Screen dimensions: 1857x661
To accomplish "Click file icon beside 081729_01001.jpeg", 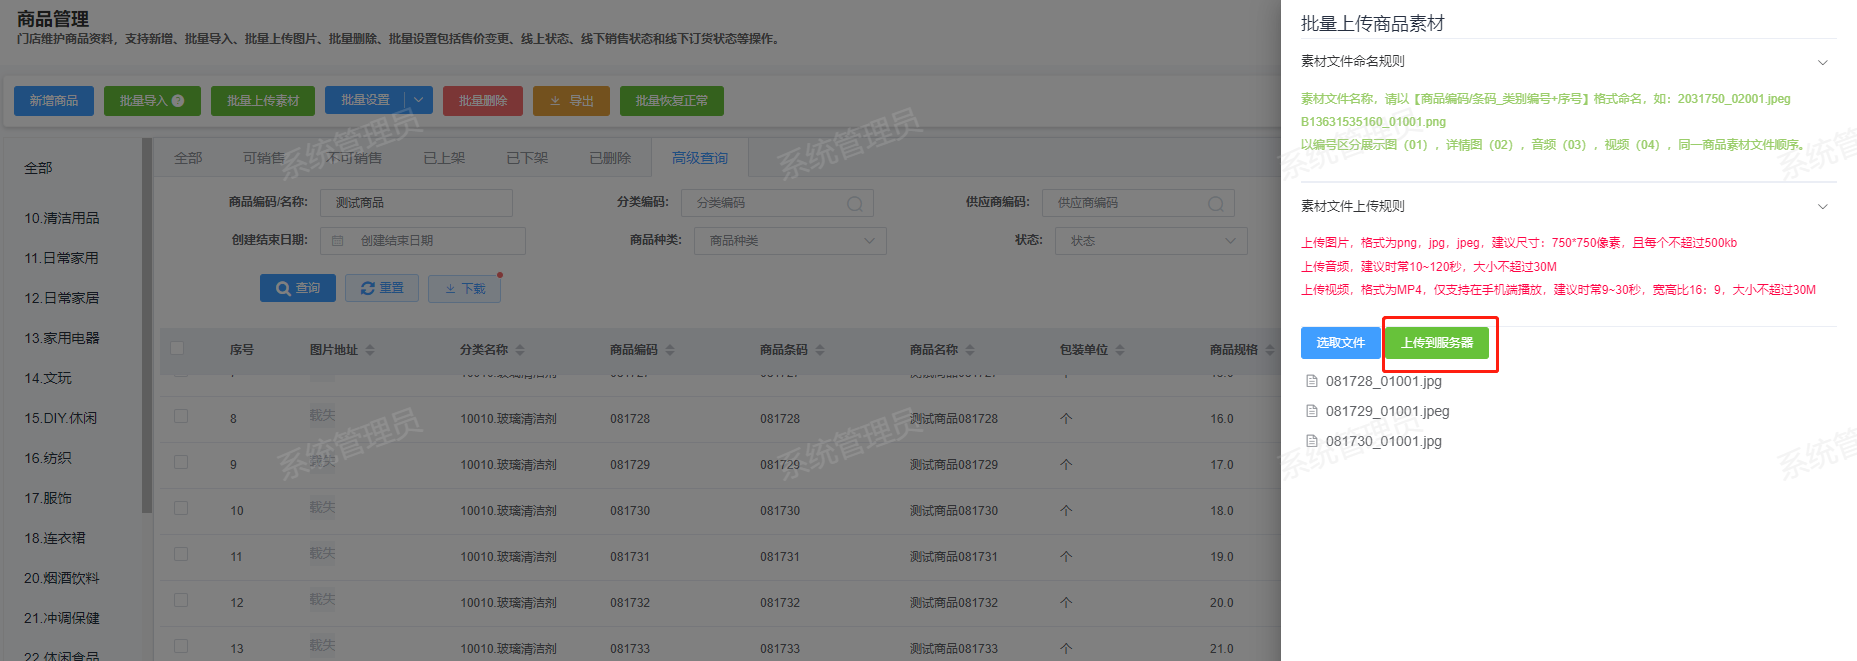I will click(x=1312, y=411).
